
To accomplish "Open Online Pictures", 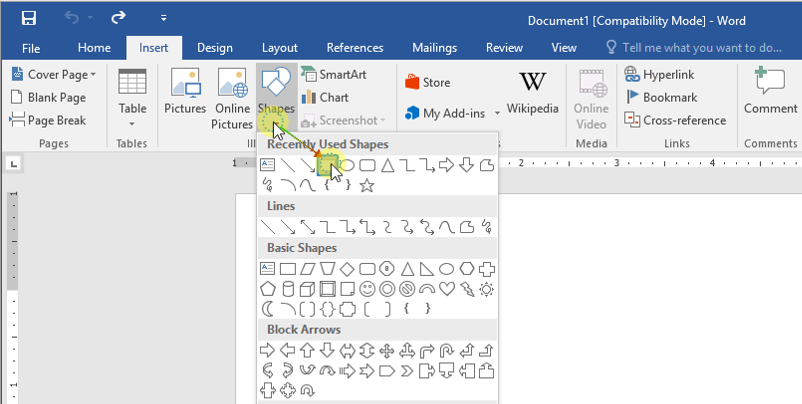I will (x=232, y=99).
